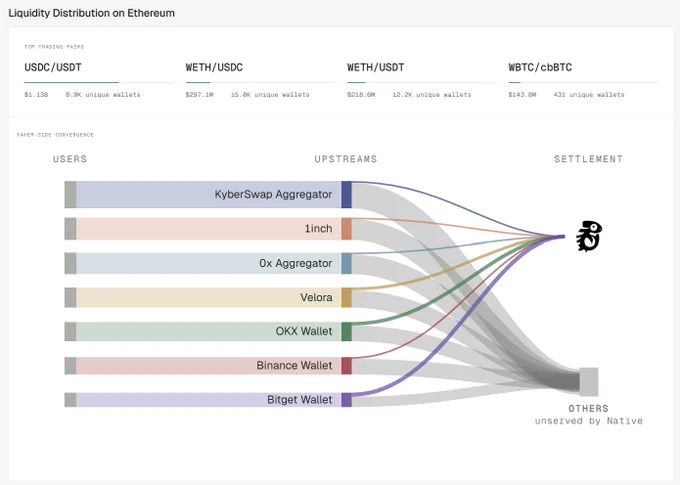680x485 pixels.
Task: Click the "UPSTREAMS" column header
Action: [x=346, y=159]
